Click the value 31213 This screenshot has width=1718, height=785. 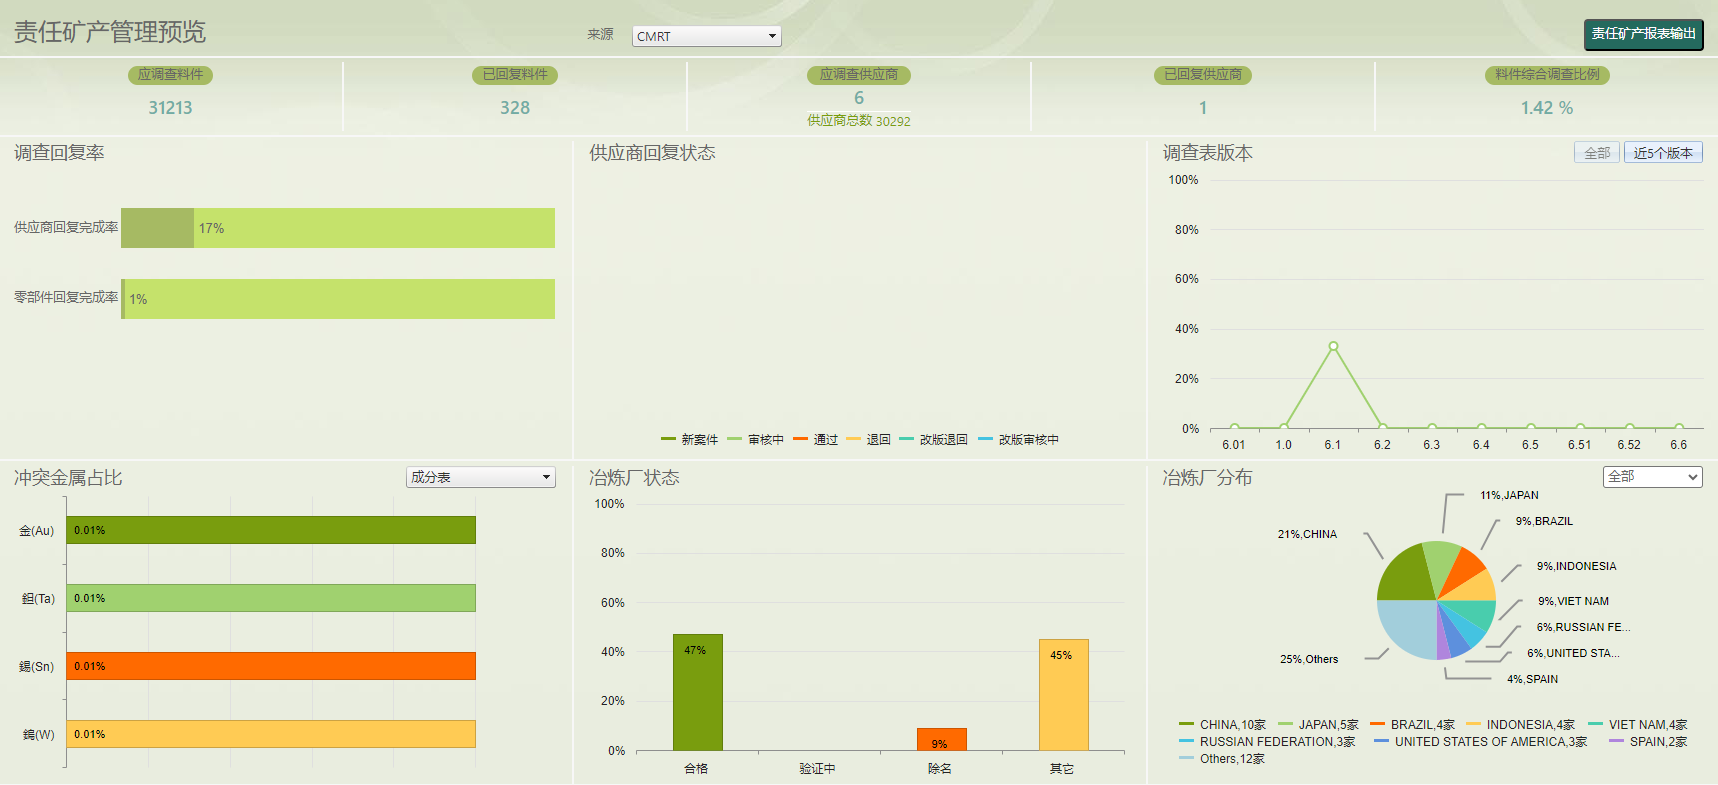[170, 107]
